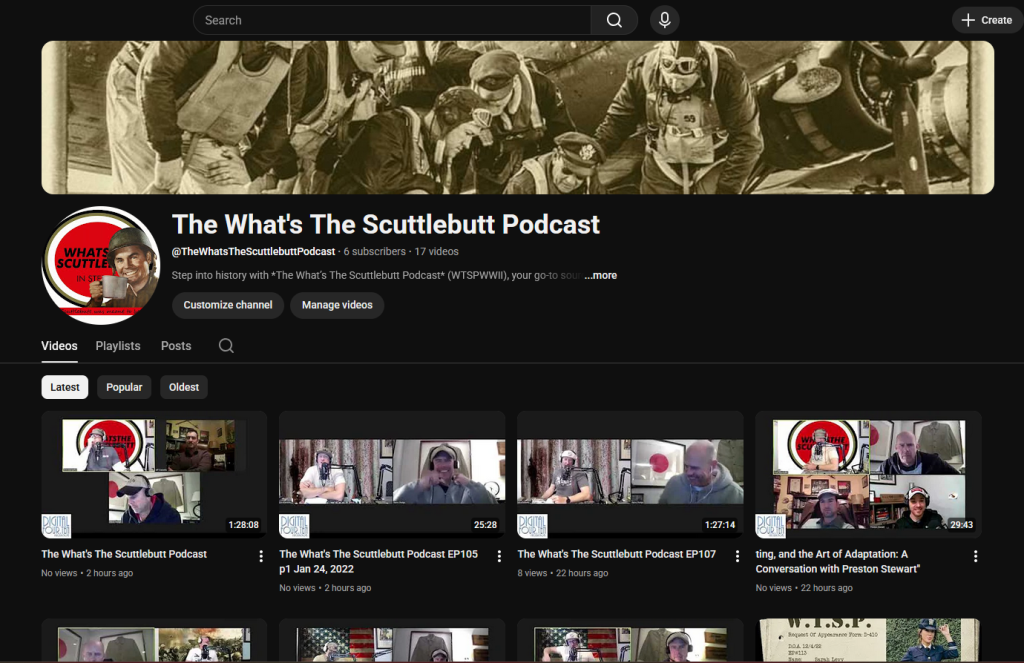Click the channel profile avatar
1024x663 pixels.
click(x=100, y=265)
